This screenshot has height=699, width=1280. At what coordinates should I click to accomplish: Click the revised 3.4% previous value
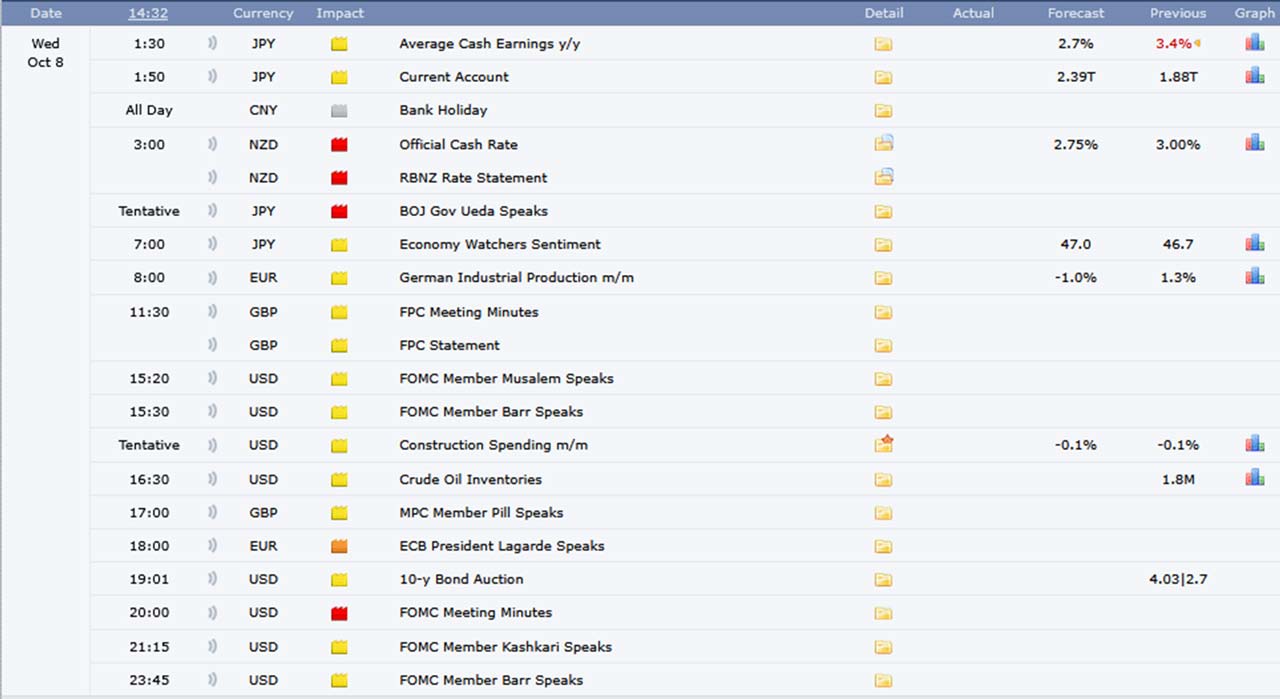point(1173,43)
